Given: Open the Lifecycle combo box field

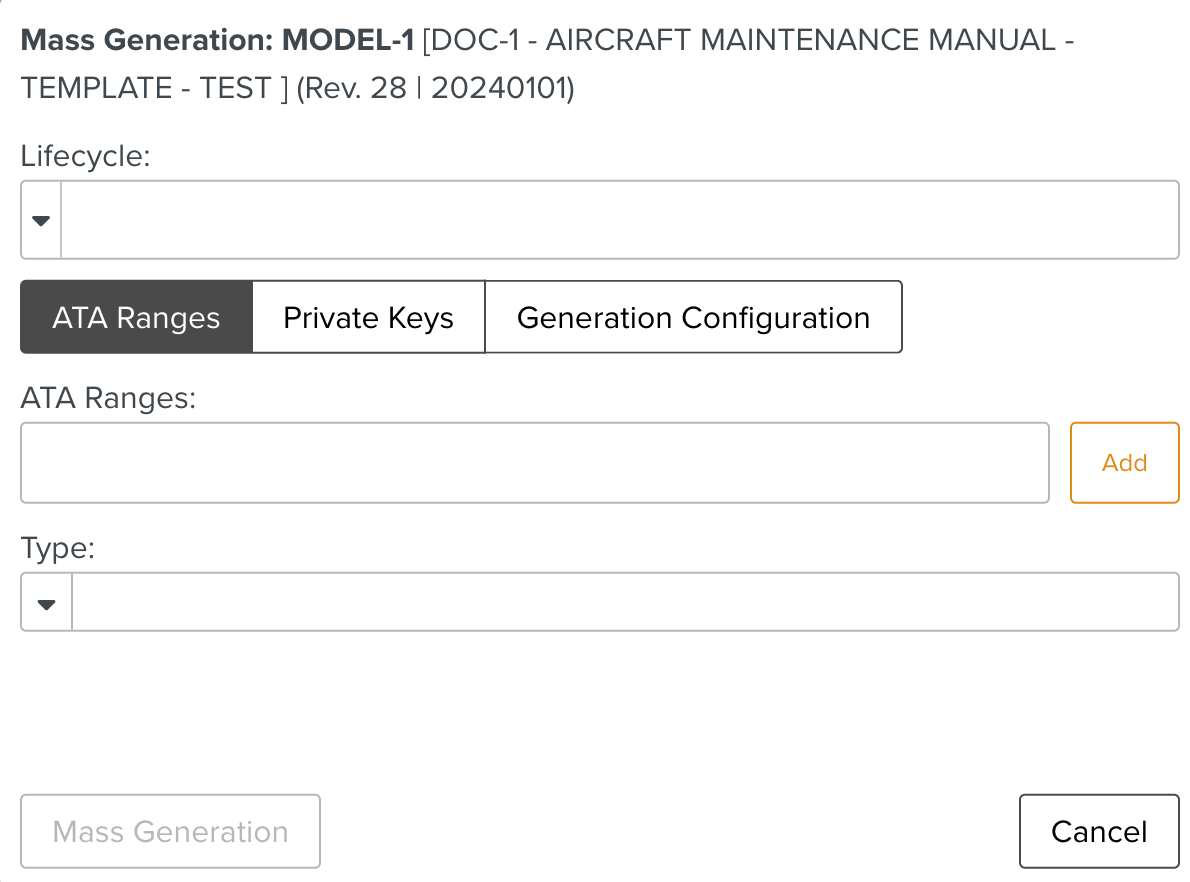Looking at the screenshot, I should coord(620,220).
